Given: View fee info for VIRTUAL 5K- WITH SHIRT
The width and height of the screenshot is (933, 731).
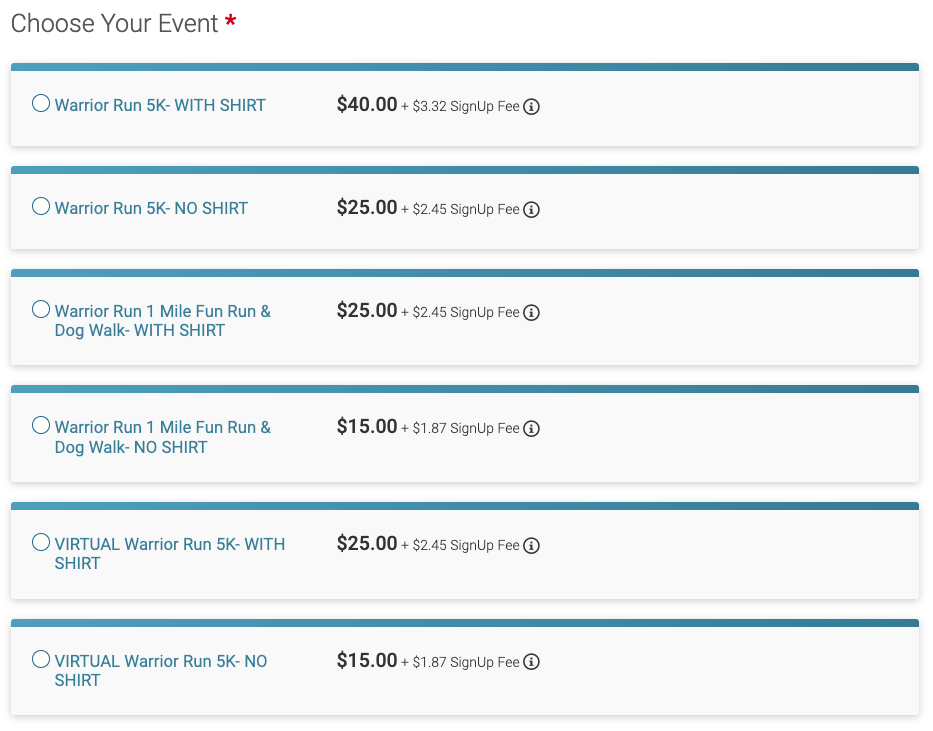Looking at the screenshot, I should pos(531,545).
